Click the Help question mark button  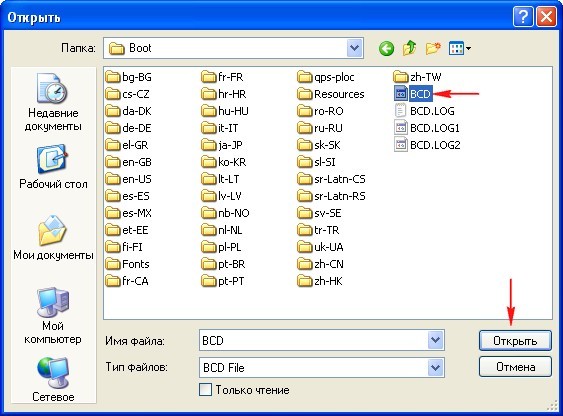(x=522, y=17)
